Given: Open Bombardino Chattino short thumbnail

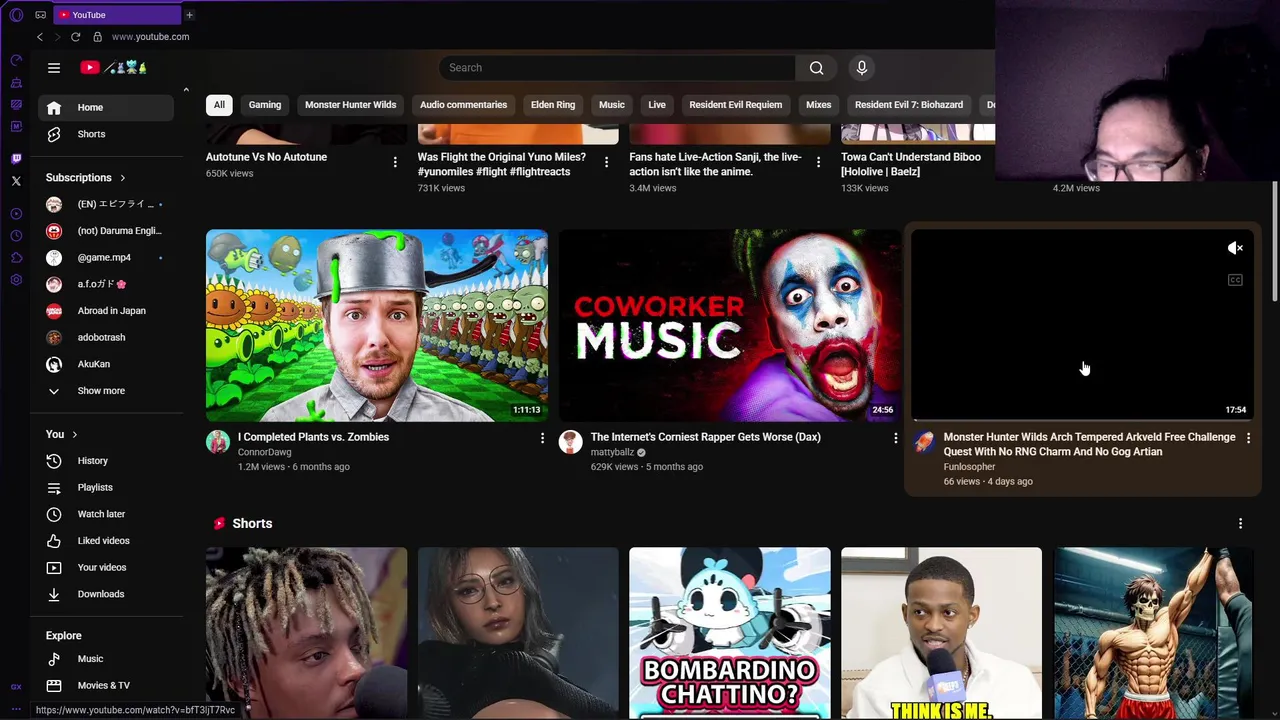Looking at the screenshot, I should (730, 633).
